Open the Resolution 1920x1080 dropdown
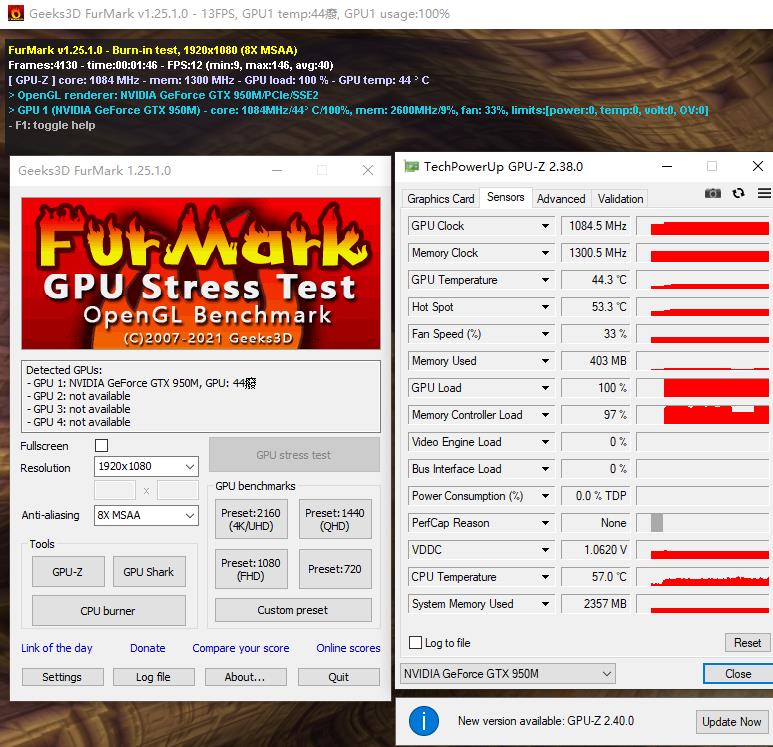The width and height of the screenshot is (773, 747). (146, 466)
